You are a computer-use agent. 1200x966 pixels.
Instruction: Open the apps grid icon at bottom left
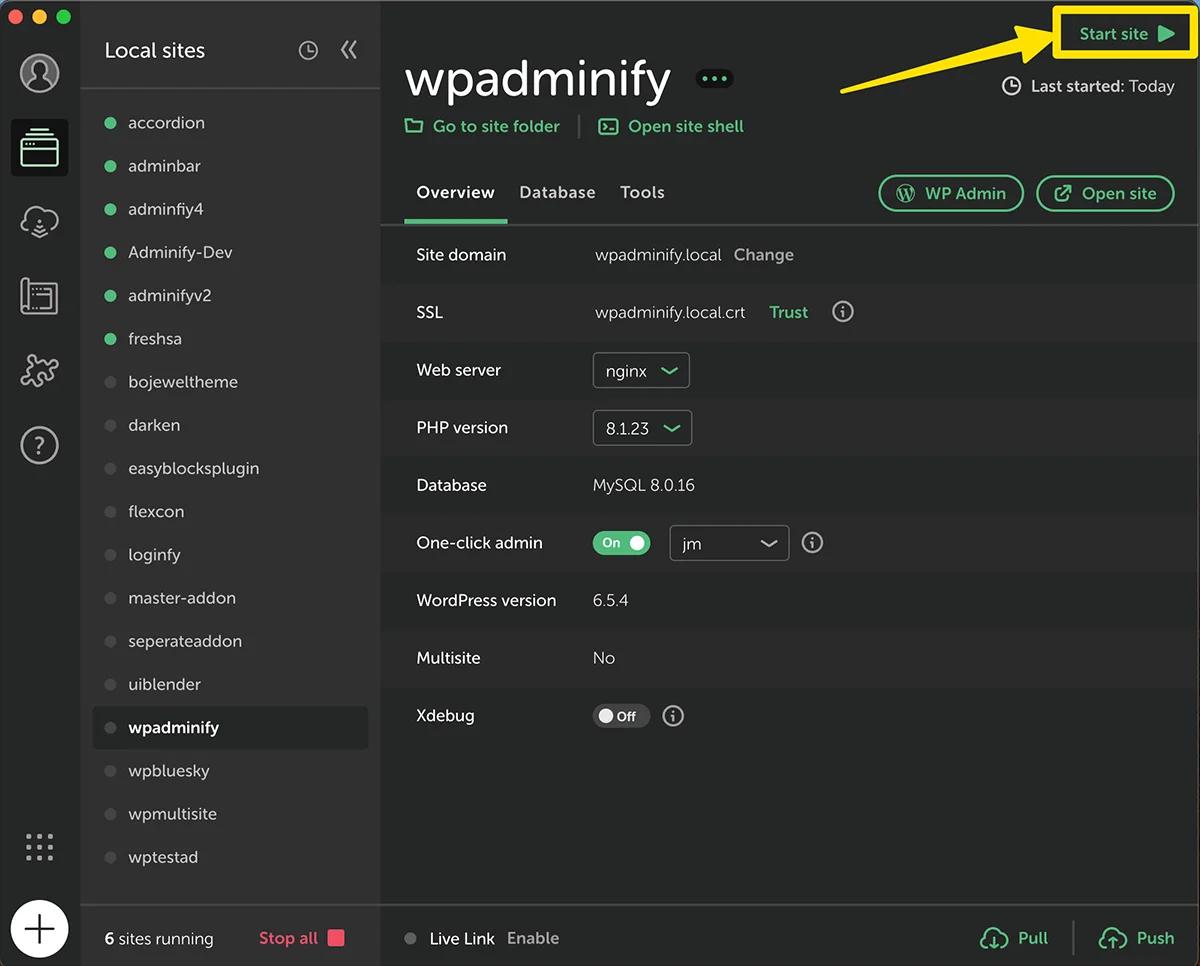point(40,847)
